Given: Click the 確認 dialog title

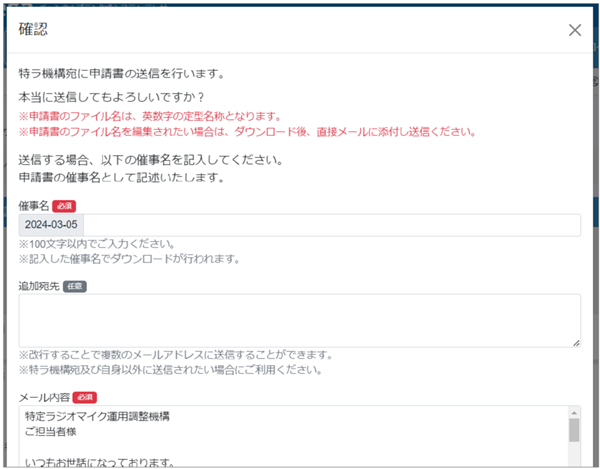Looking at the screenshot, I should [x=34, y=30].
